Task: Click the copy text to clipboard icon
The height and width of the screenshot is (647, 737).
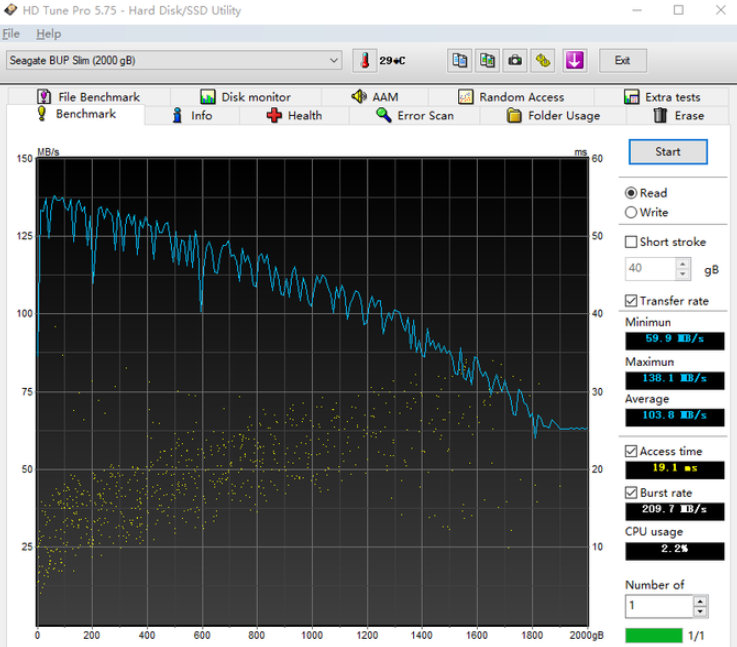Action: pos(459,60)
